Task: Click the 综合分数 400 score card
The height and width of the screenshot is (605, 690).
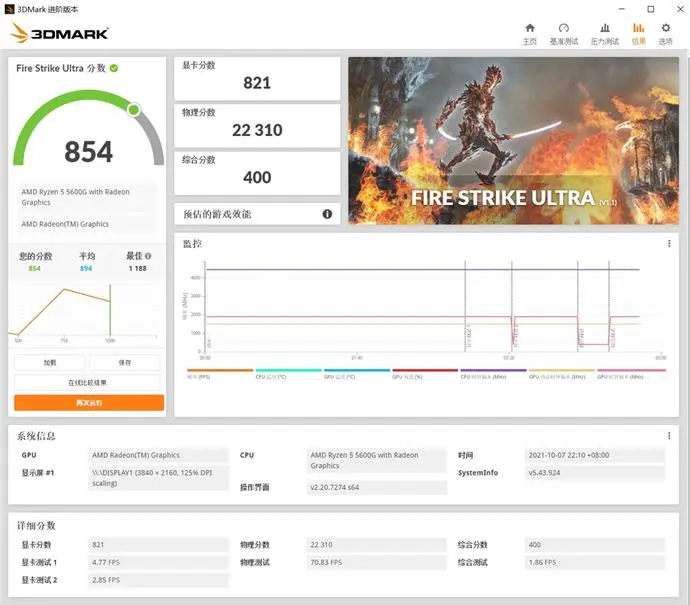Action: tap(257, 173)
